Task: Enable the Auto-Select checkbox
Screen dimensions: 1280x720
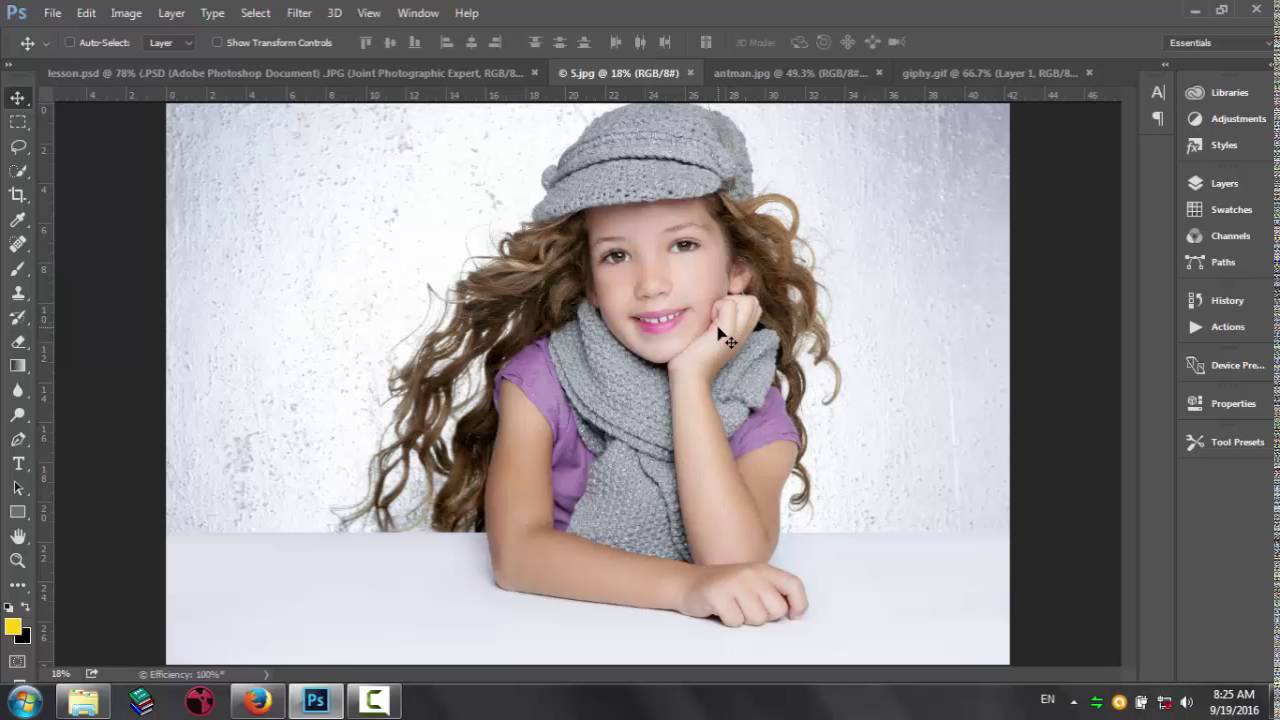Action: click(x=70, y=43)
